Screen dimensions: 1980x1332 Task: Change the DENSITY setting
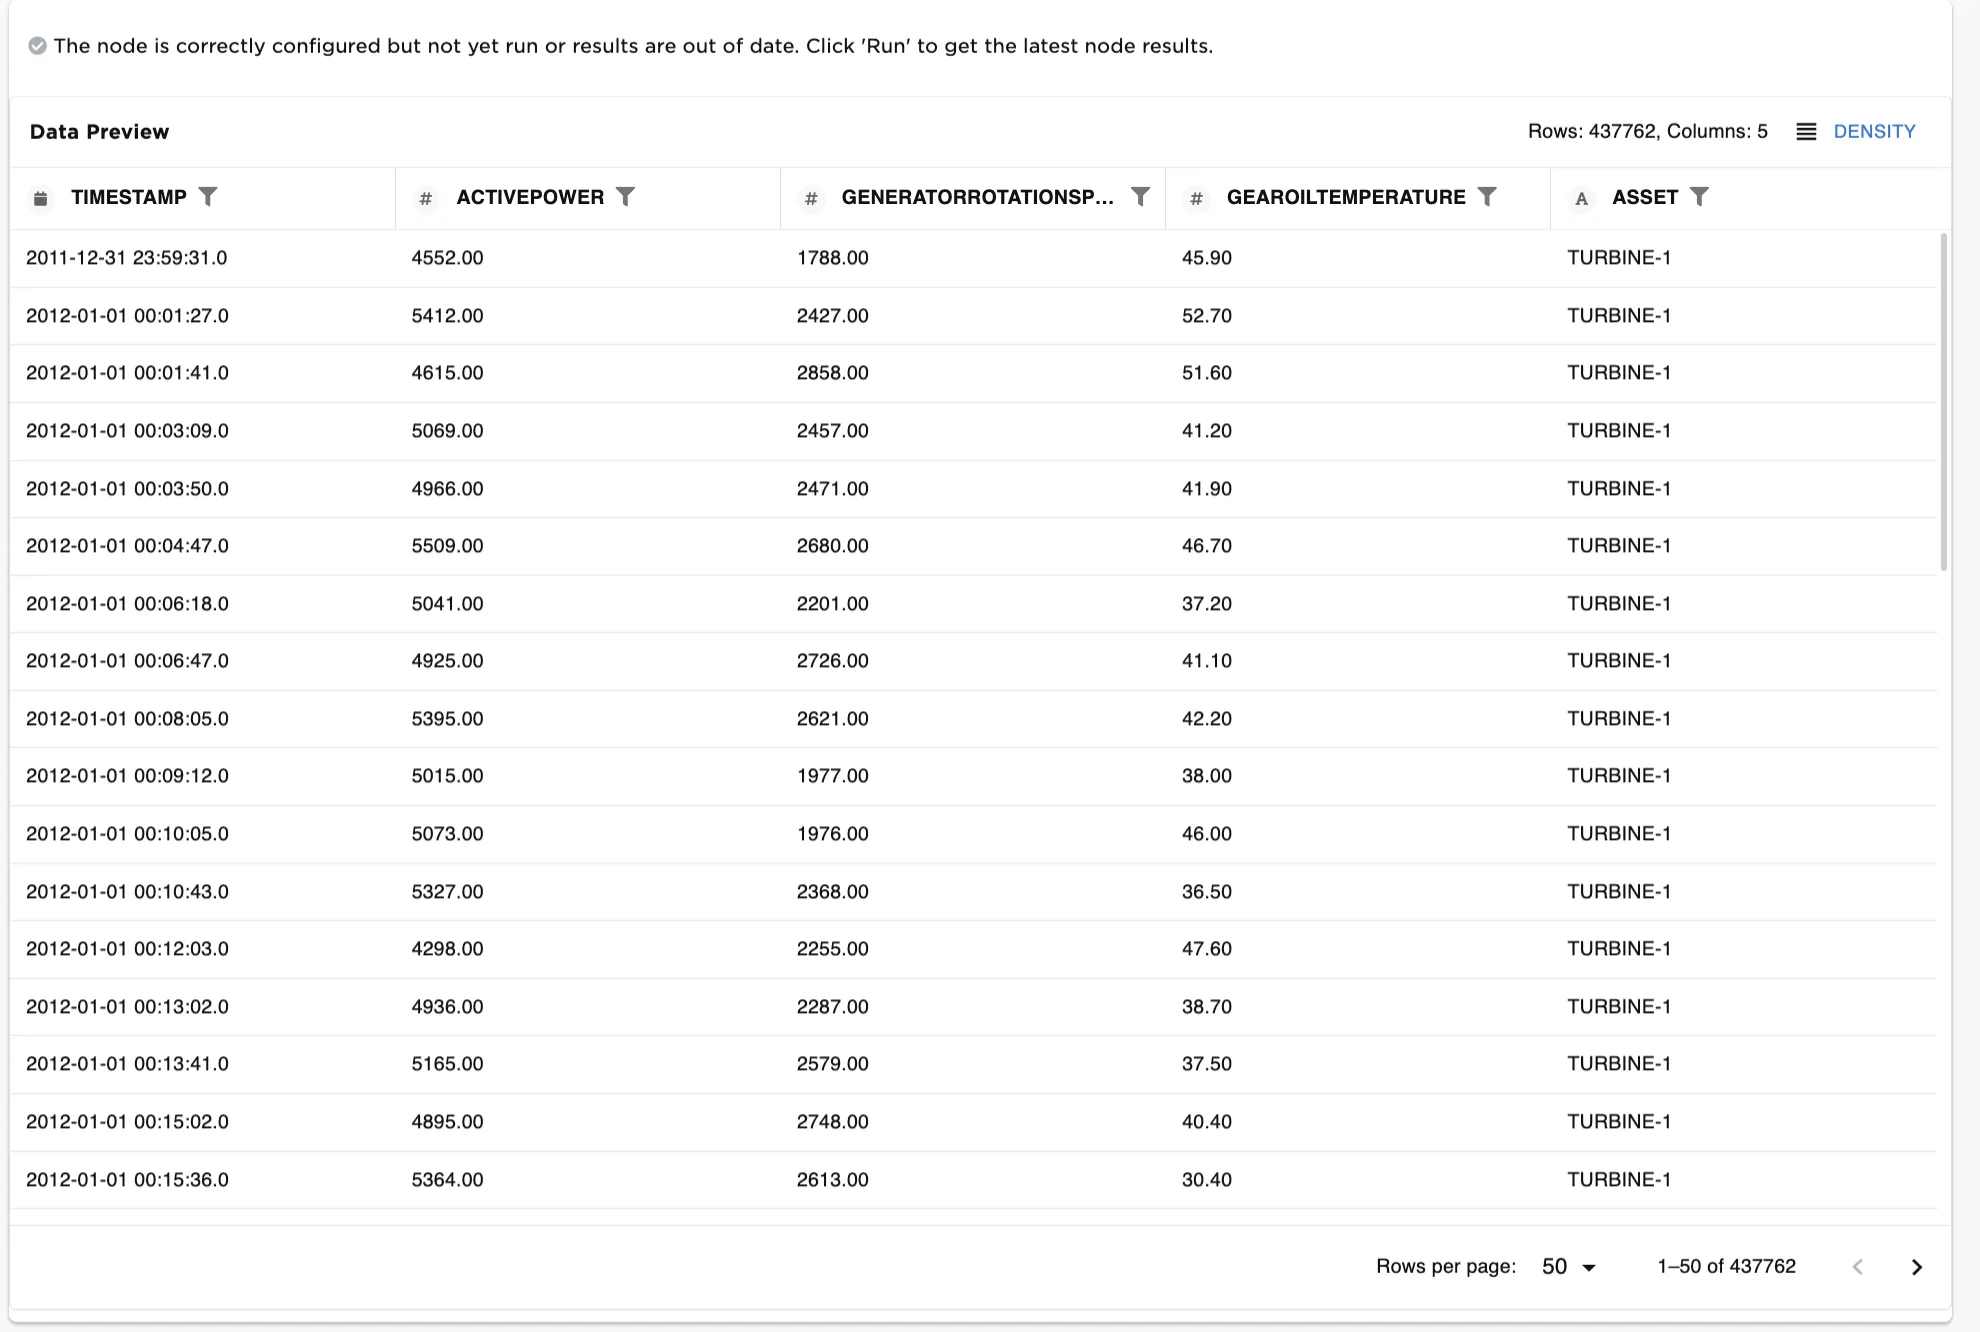coord(1874,132)
